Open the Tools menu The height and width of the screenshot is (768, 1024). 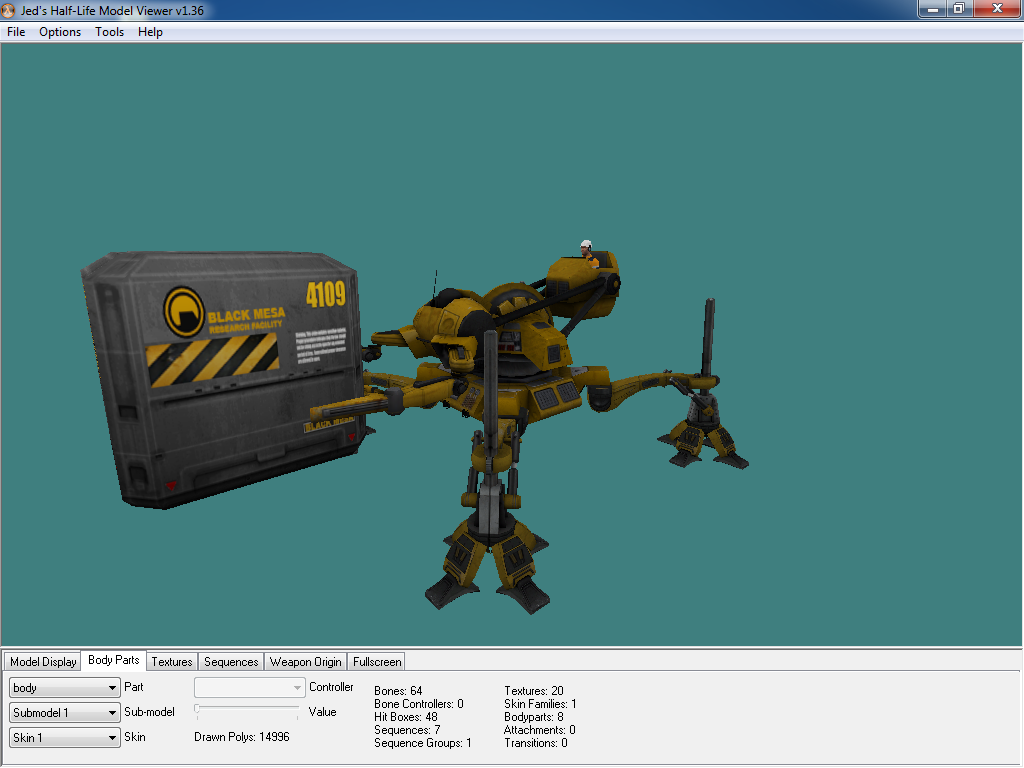(x=109, y=32)
